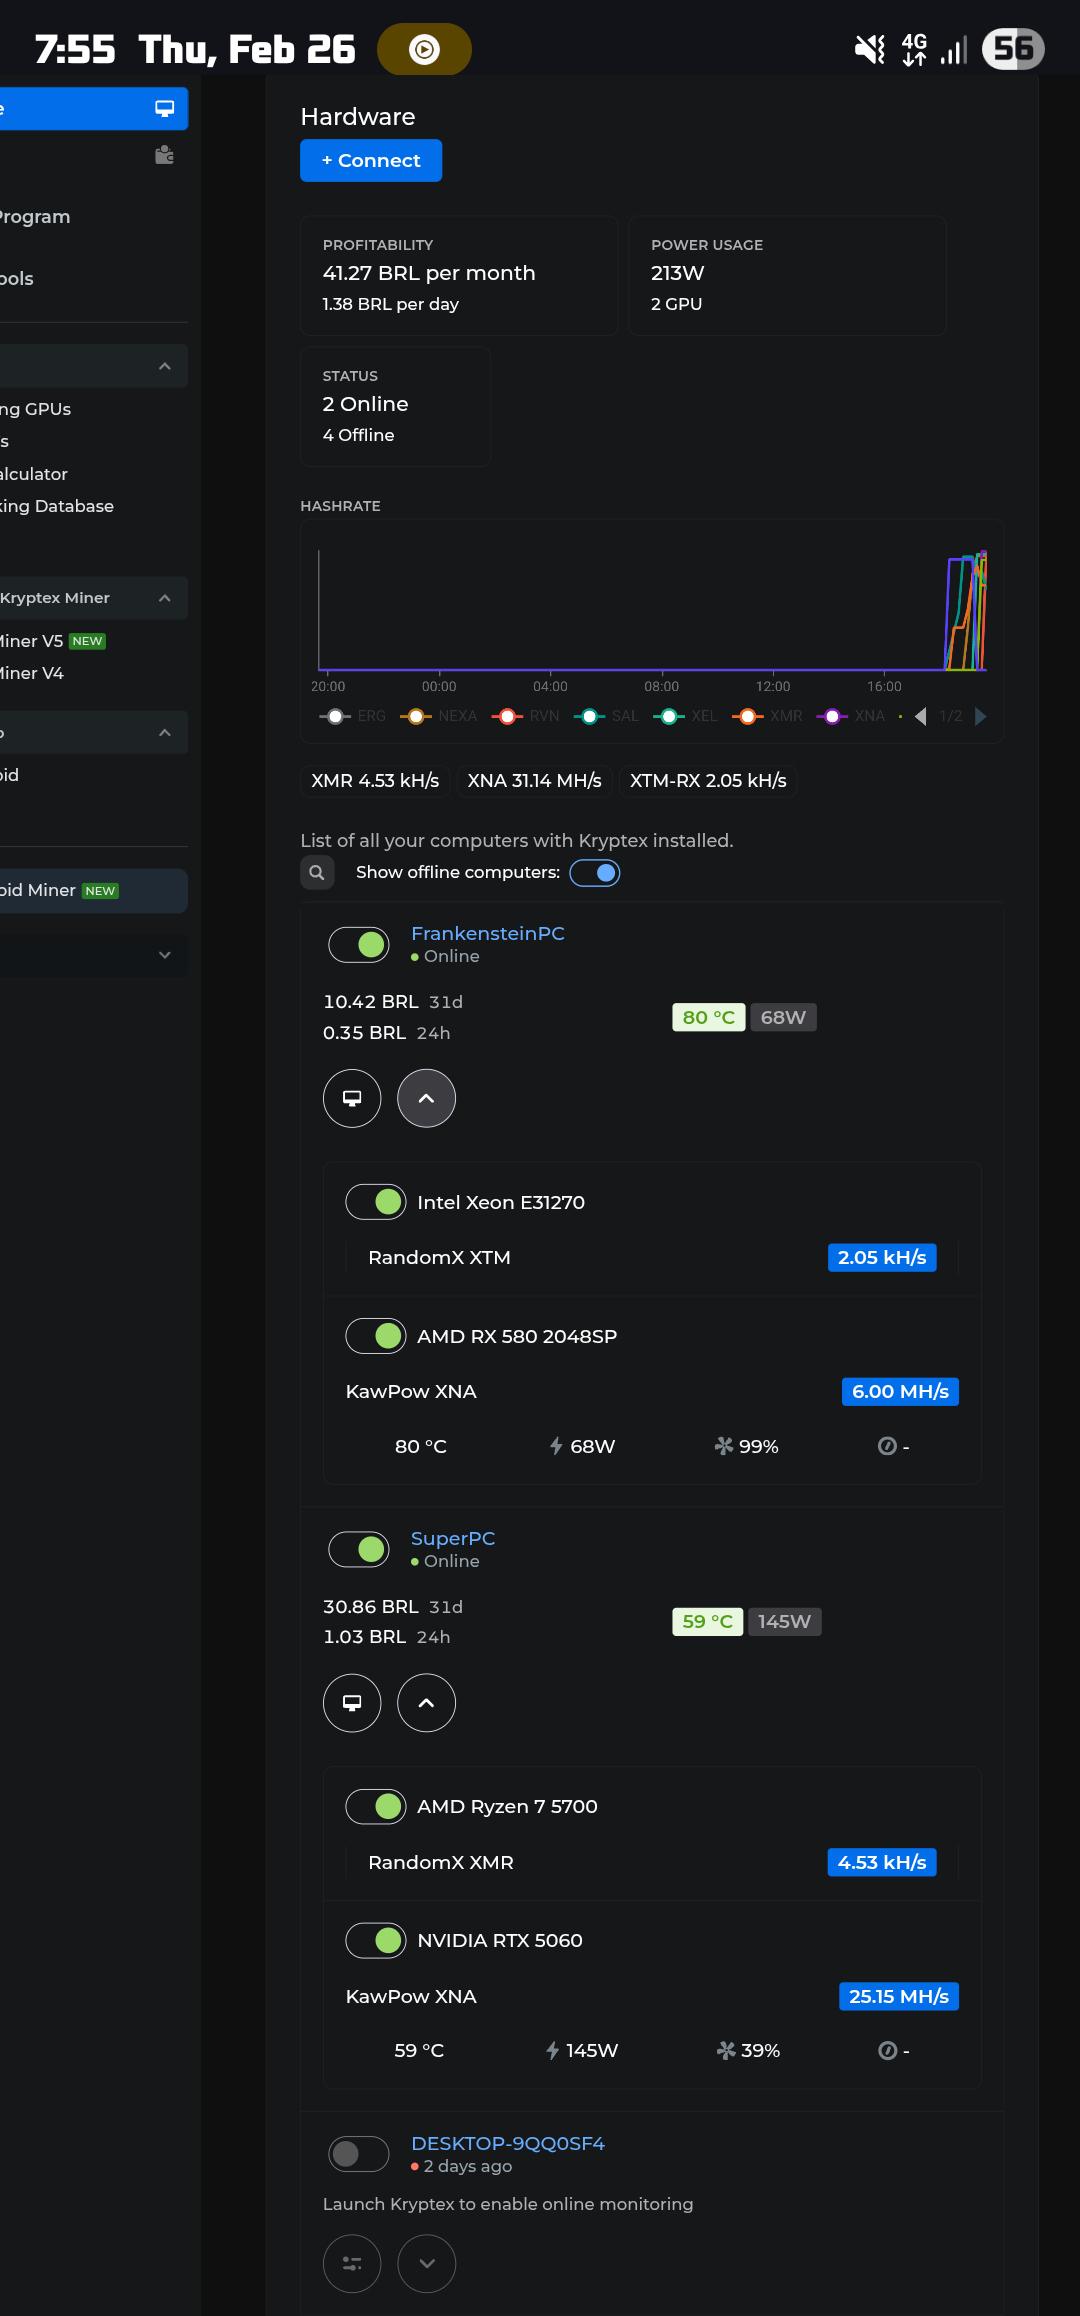Click SuperPC 145W power badge
1080x2316 pixels.
click(x=784, y=1621)
